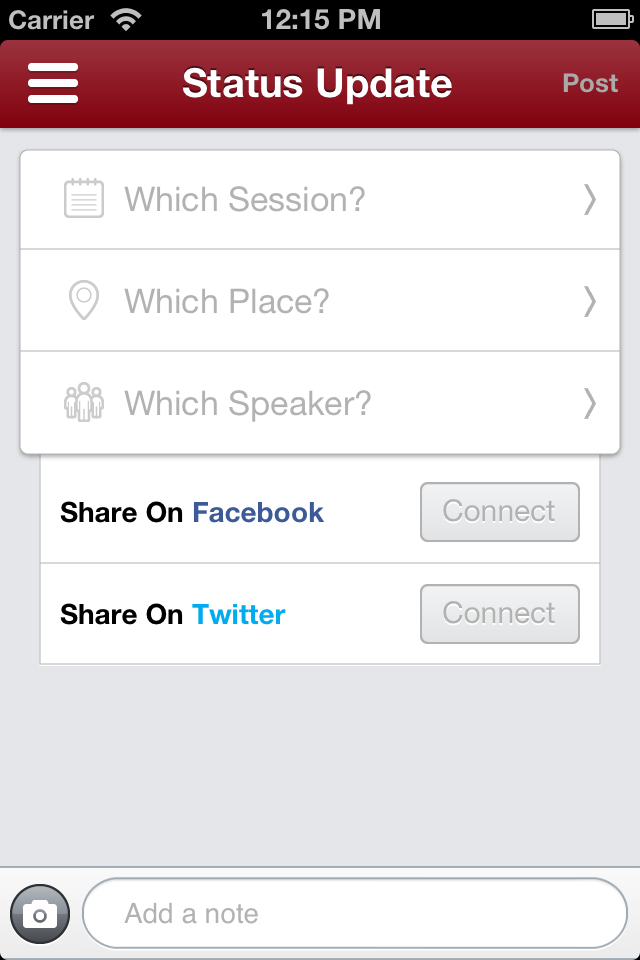Viewport: 640px width, 960px height.
Task: Connect to Twitter for sharing
Action: tap(500, 613)
